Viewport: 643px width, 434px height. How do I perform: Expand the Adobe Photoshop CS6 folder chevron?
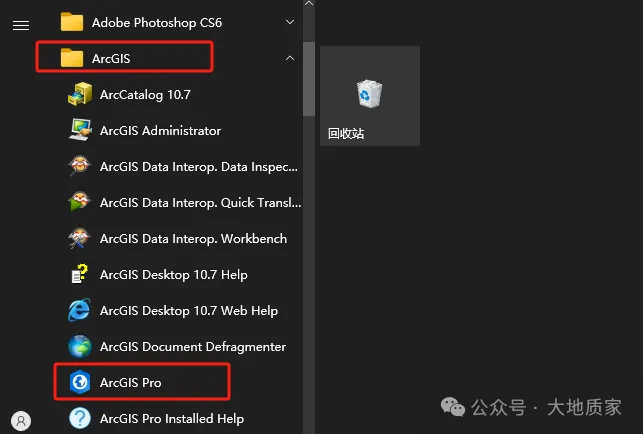point(290,22)
